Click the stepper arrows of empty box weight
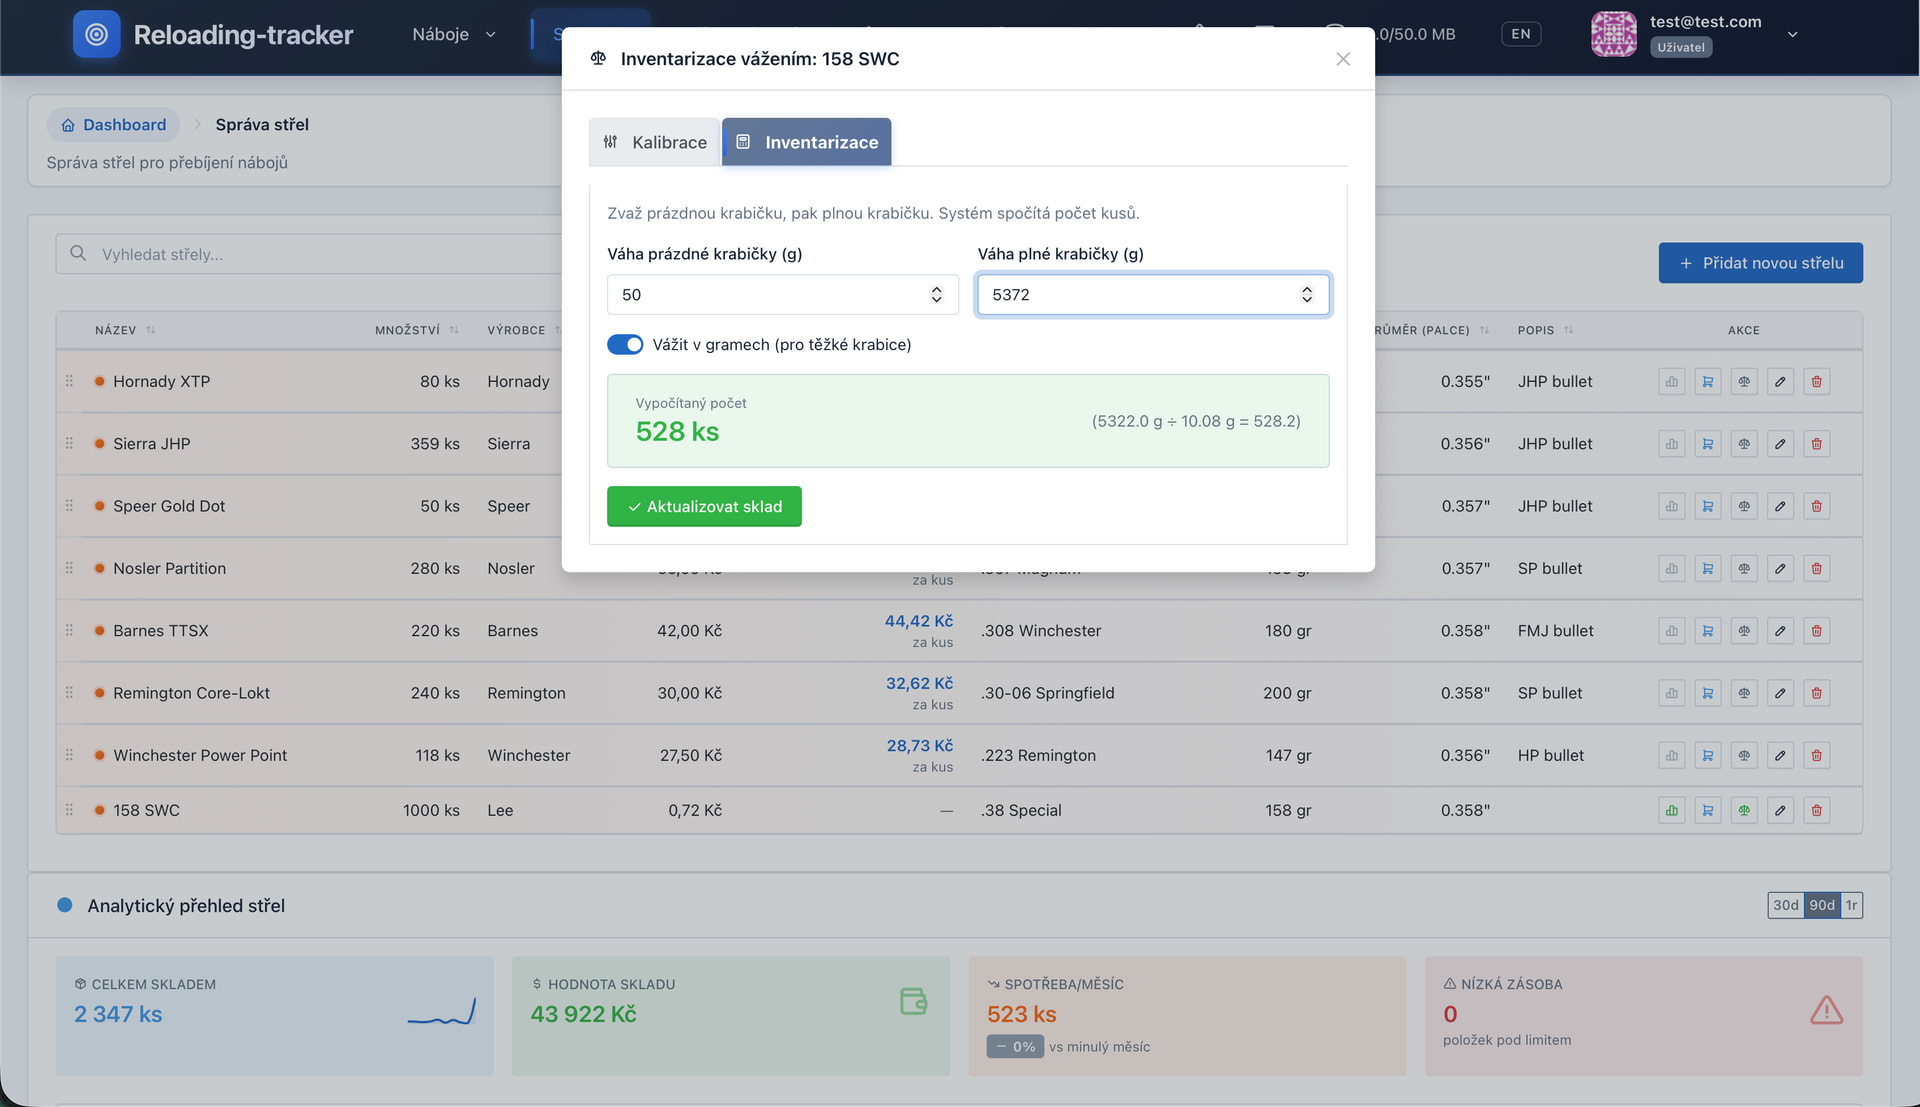This screenshot has width=1920, height=1107. pos(936,295)
